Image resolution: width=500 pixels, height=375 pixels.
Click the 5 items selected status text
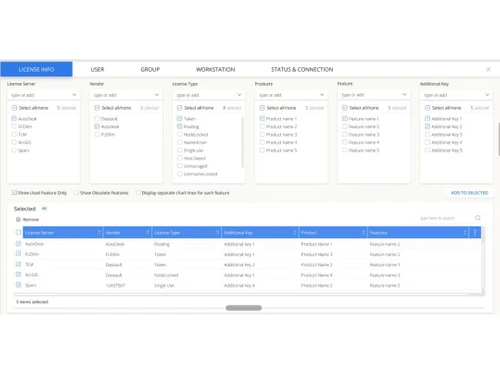[32, 302]
